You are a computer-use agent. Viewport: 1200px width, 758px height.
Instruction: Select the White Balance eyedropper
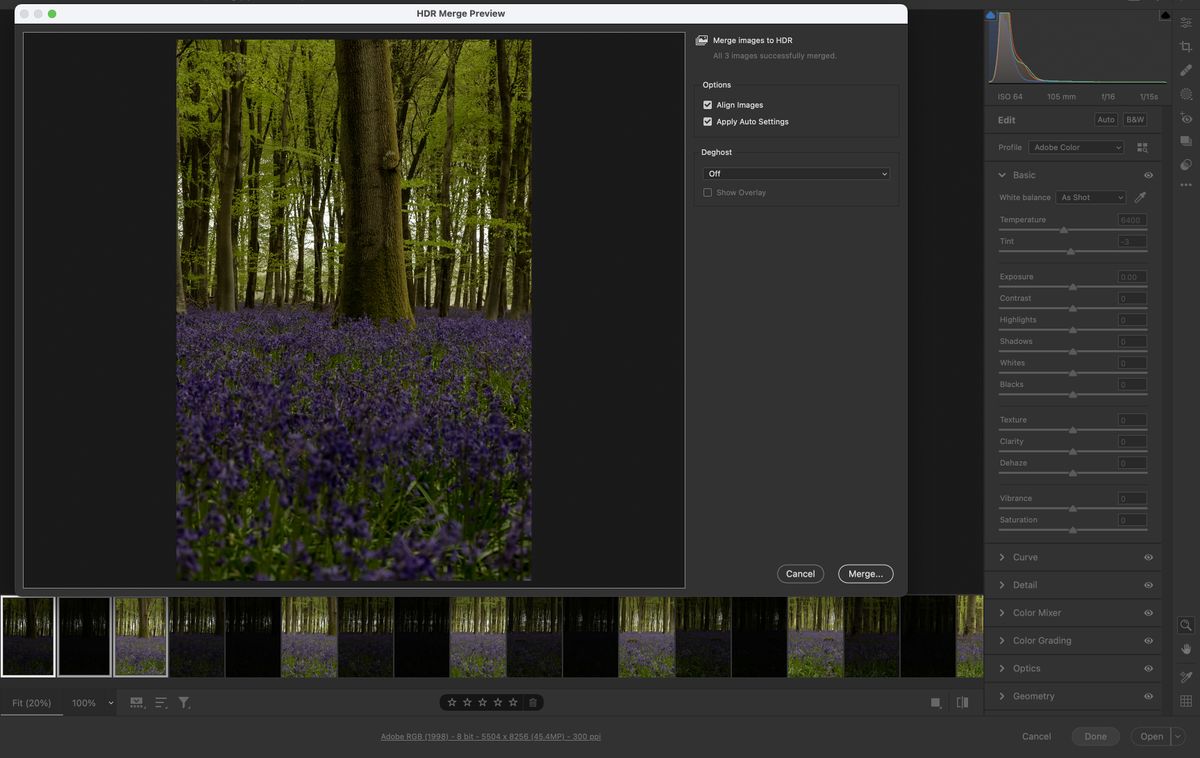pyautogui.click(x=1140, y=197)
